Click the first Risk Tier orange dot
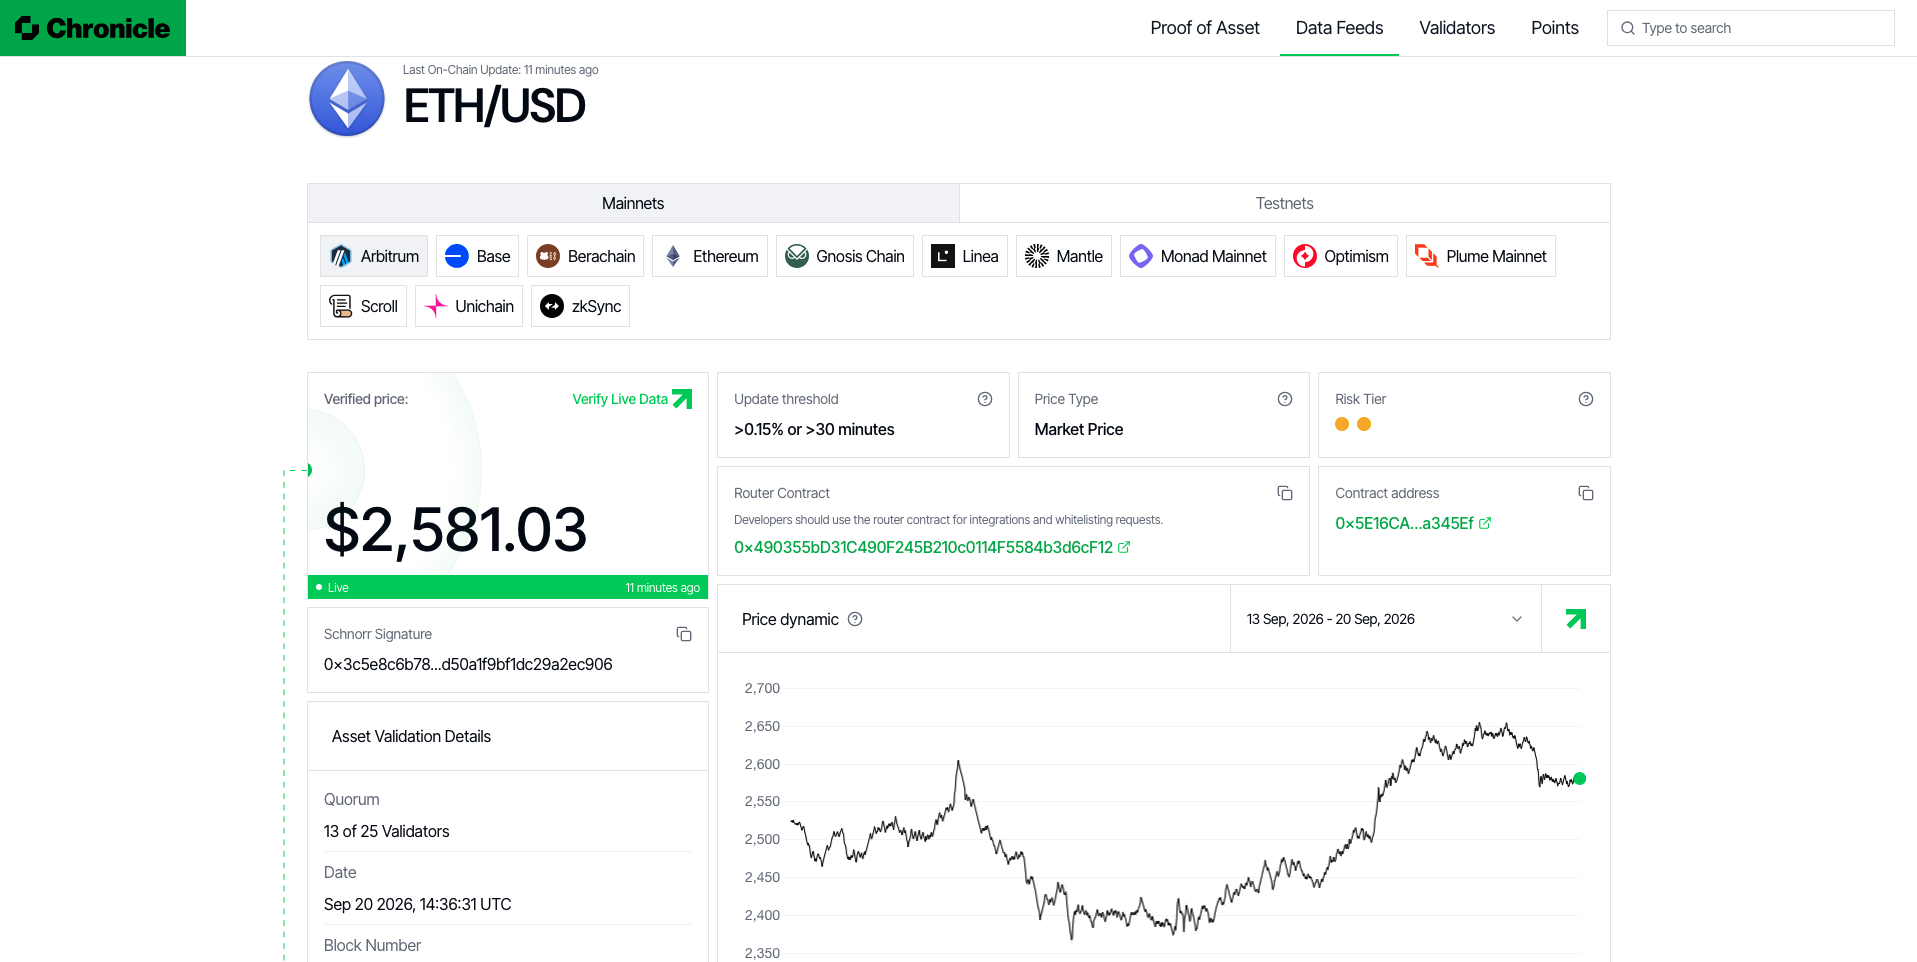 pyautogui.click(x=1342, y=424)
